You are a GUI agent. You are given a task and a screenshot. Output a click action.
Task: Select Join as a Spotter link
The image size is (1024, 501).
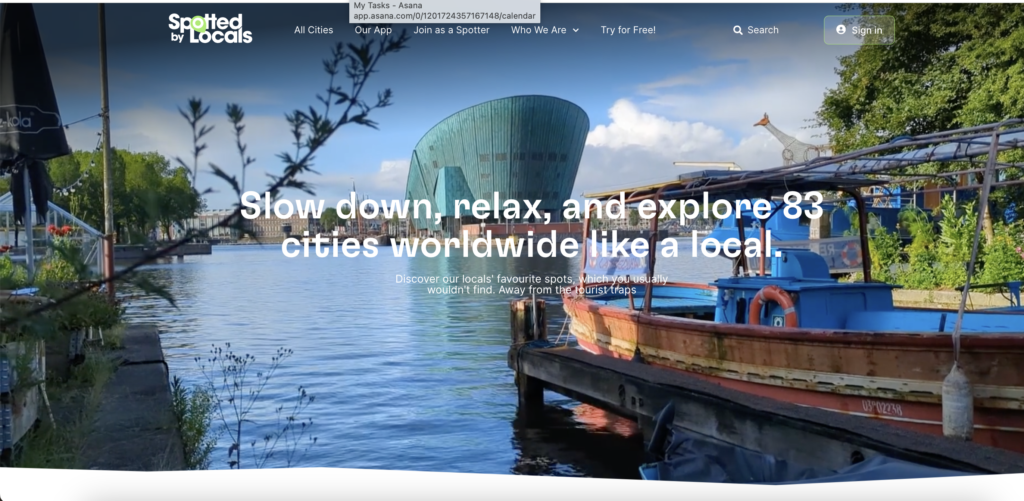coord(451,30)
